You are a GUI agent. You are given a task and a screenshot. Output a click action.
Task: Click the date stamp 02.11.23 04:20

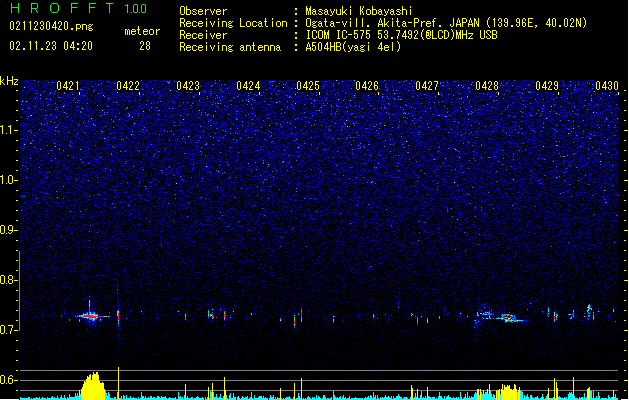(x=51, y=46)
